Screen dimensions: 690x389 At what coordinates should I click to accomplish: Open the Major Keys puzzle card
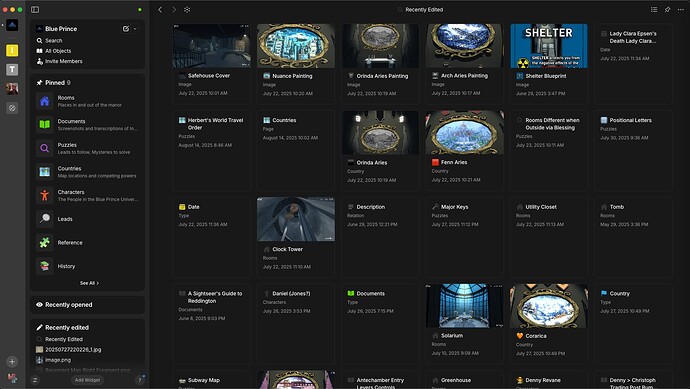[465, 237]
